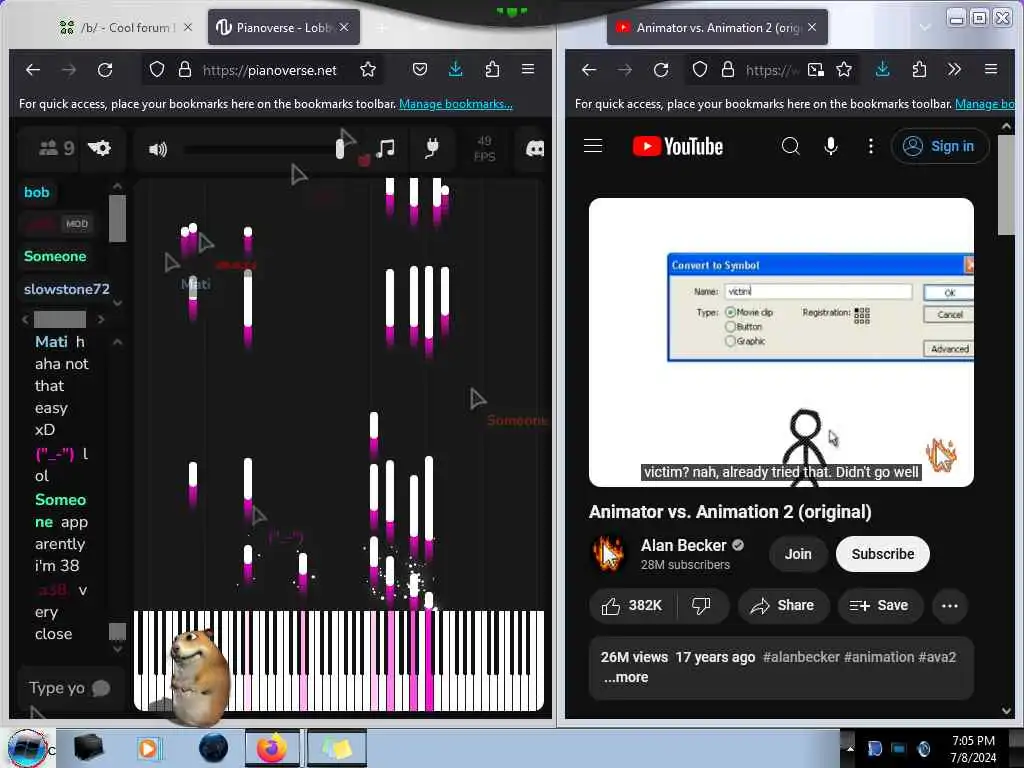Open Pianoverse settings gear icon
Screen dimensions: 1024x768
(99, 148)
